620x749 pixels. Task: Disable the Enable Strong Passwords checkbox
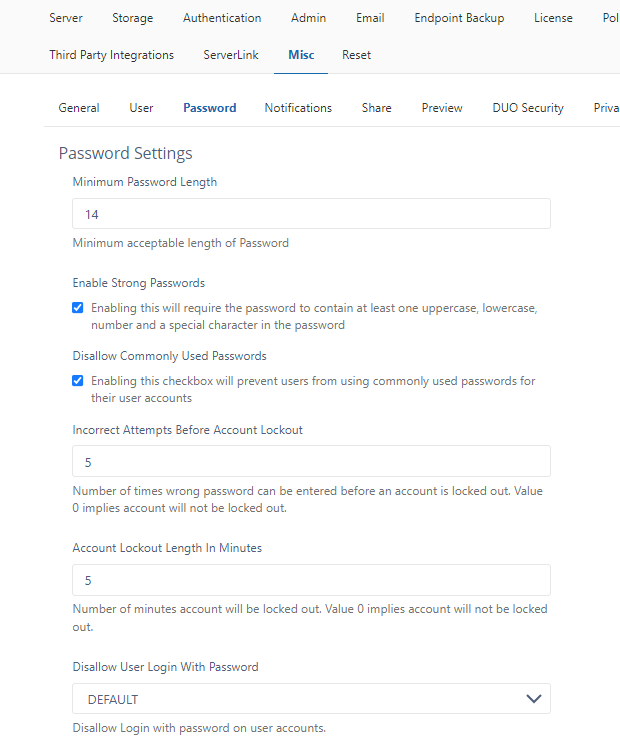[x=77, y=308]
